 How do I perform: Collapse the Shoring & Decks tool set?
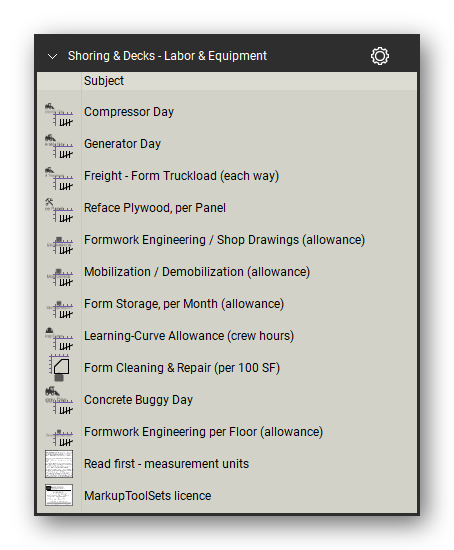pyautogui.click(x=53, y=56)
